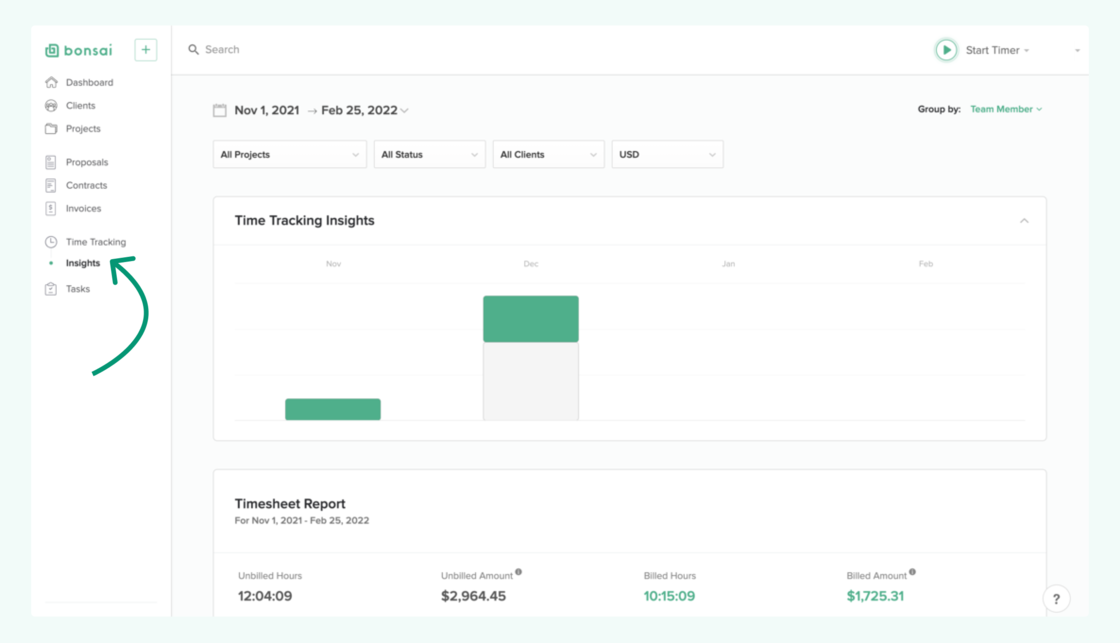
Task: Click the Projects folder icon
Action: pos(51,129)
